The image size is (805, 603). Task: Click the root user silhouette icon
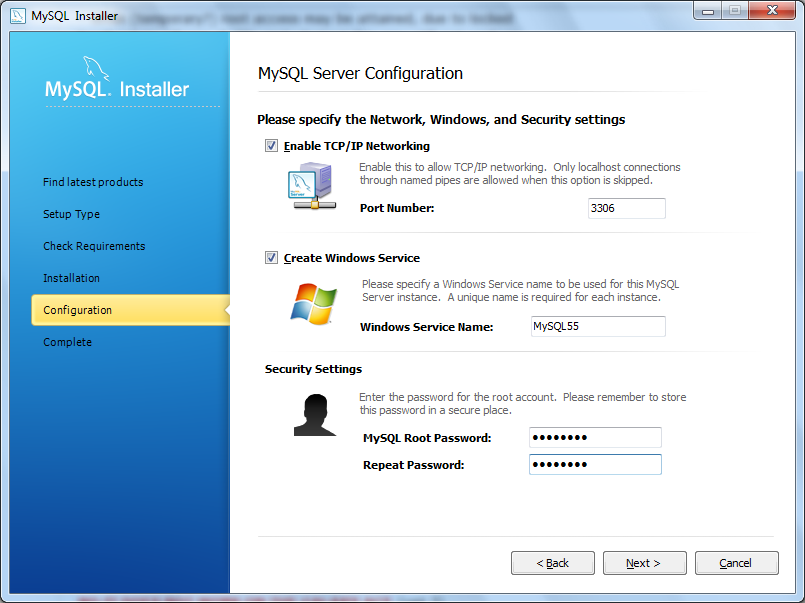315,415
